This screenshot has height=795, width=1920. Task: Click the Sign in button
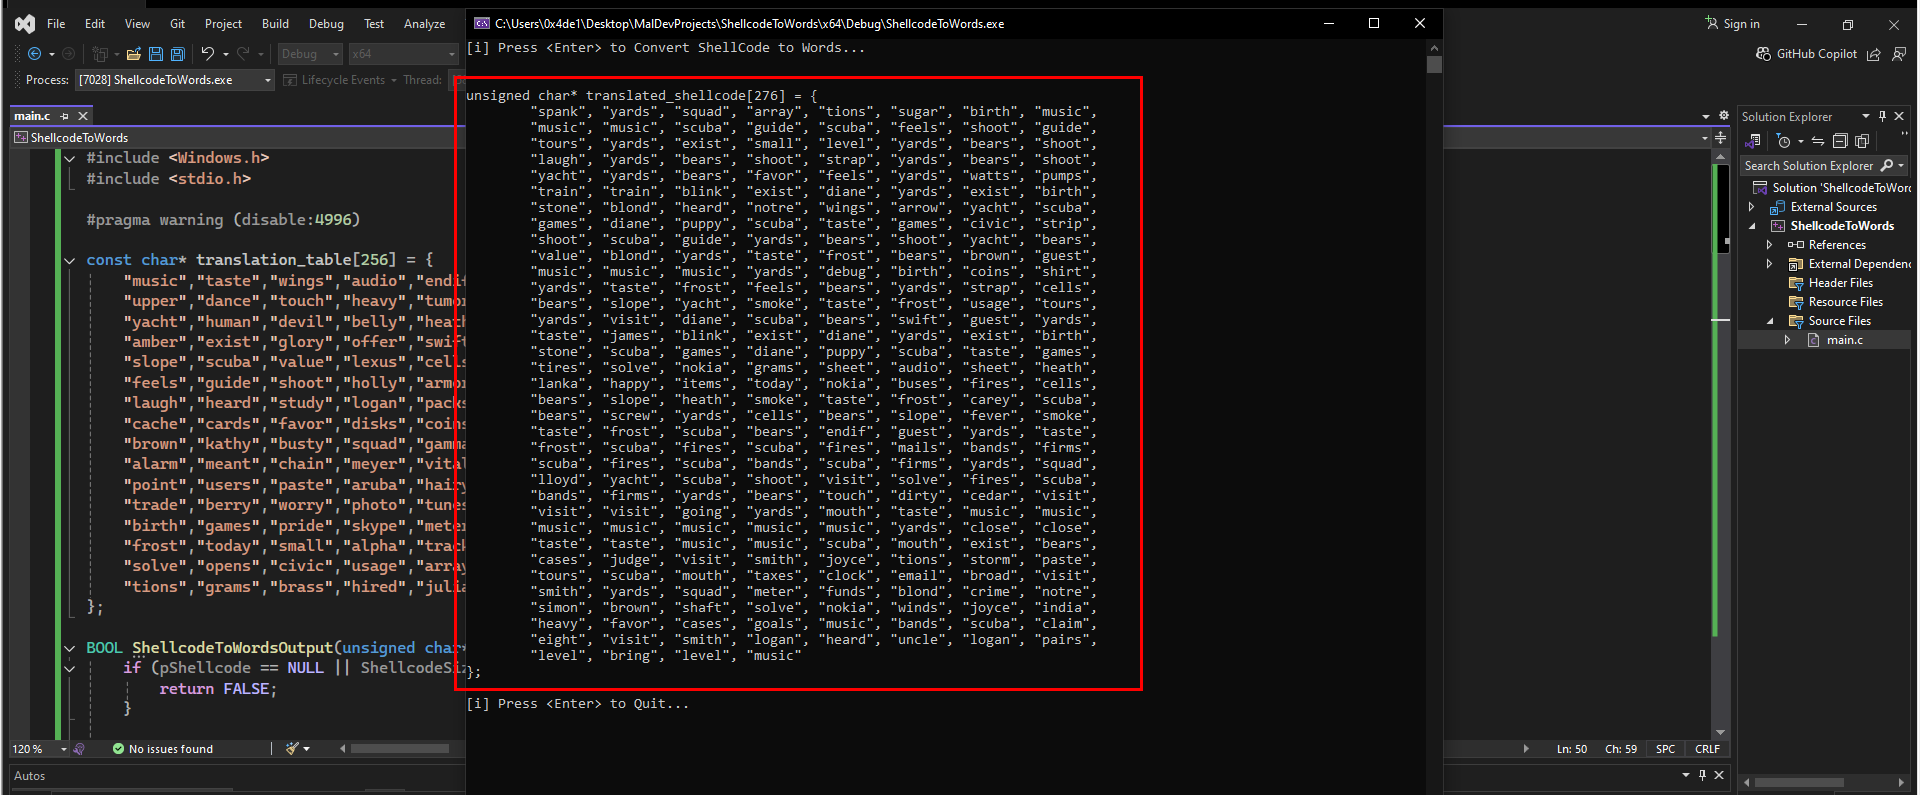point(1733,24)
